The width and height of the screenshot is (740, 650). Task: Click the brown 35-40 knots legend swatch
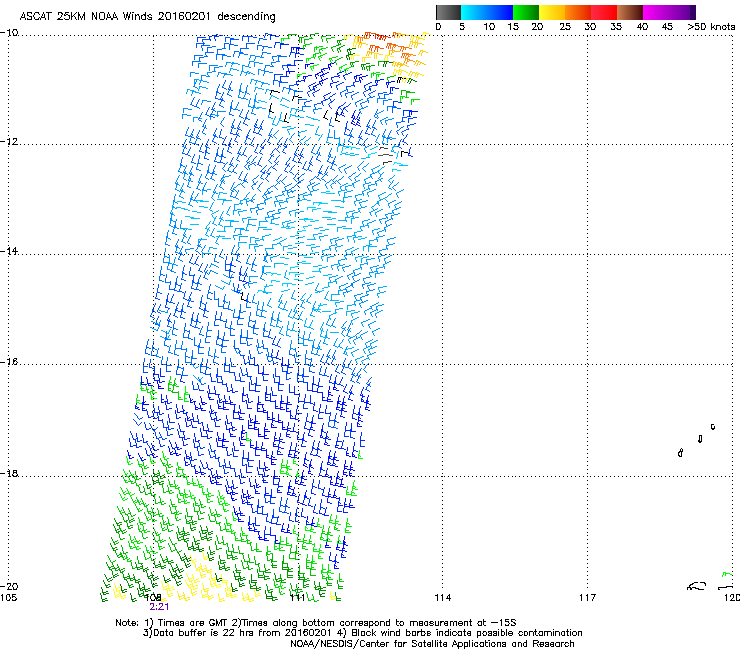pos(630,12)
